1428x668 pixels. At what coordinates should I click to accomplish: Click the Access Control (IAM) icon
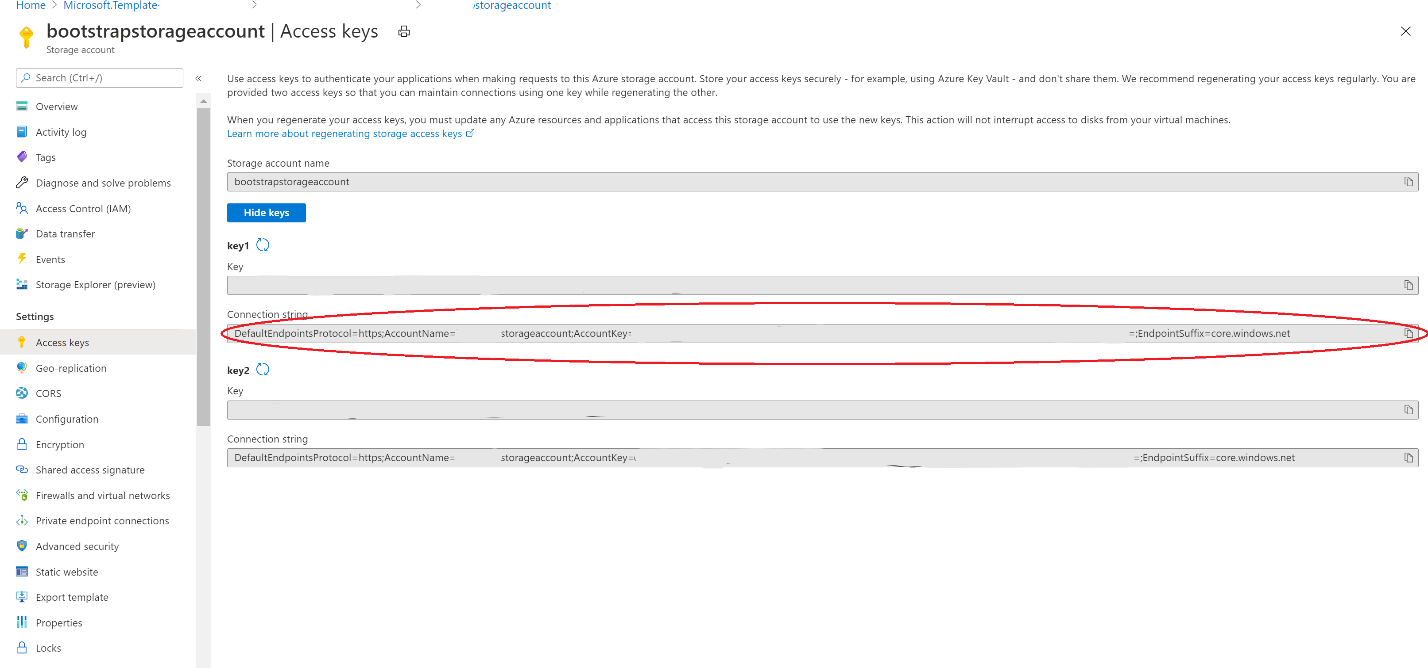22,208
